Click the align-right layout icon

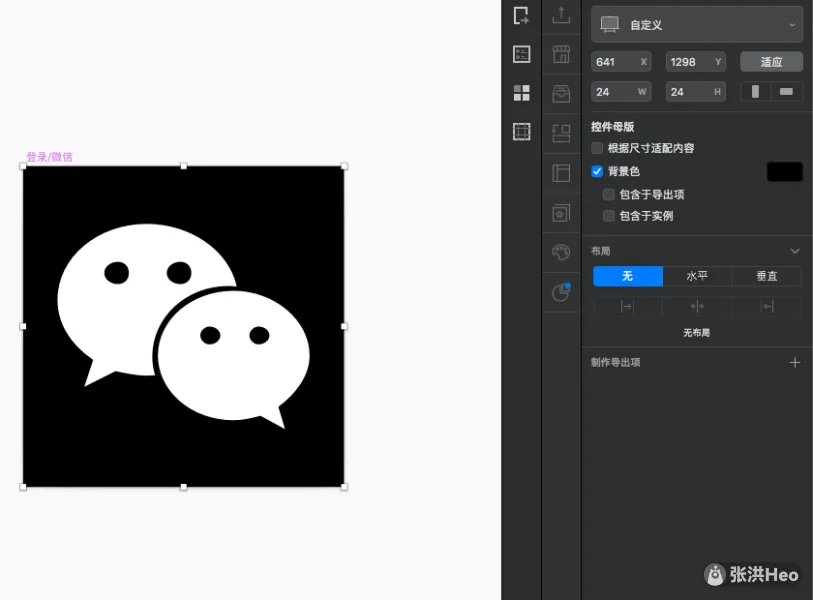(767, 306)
